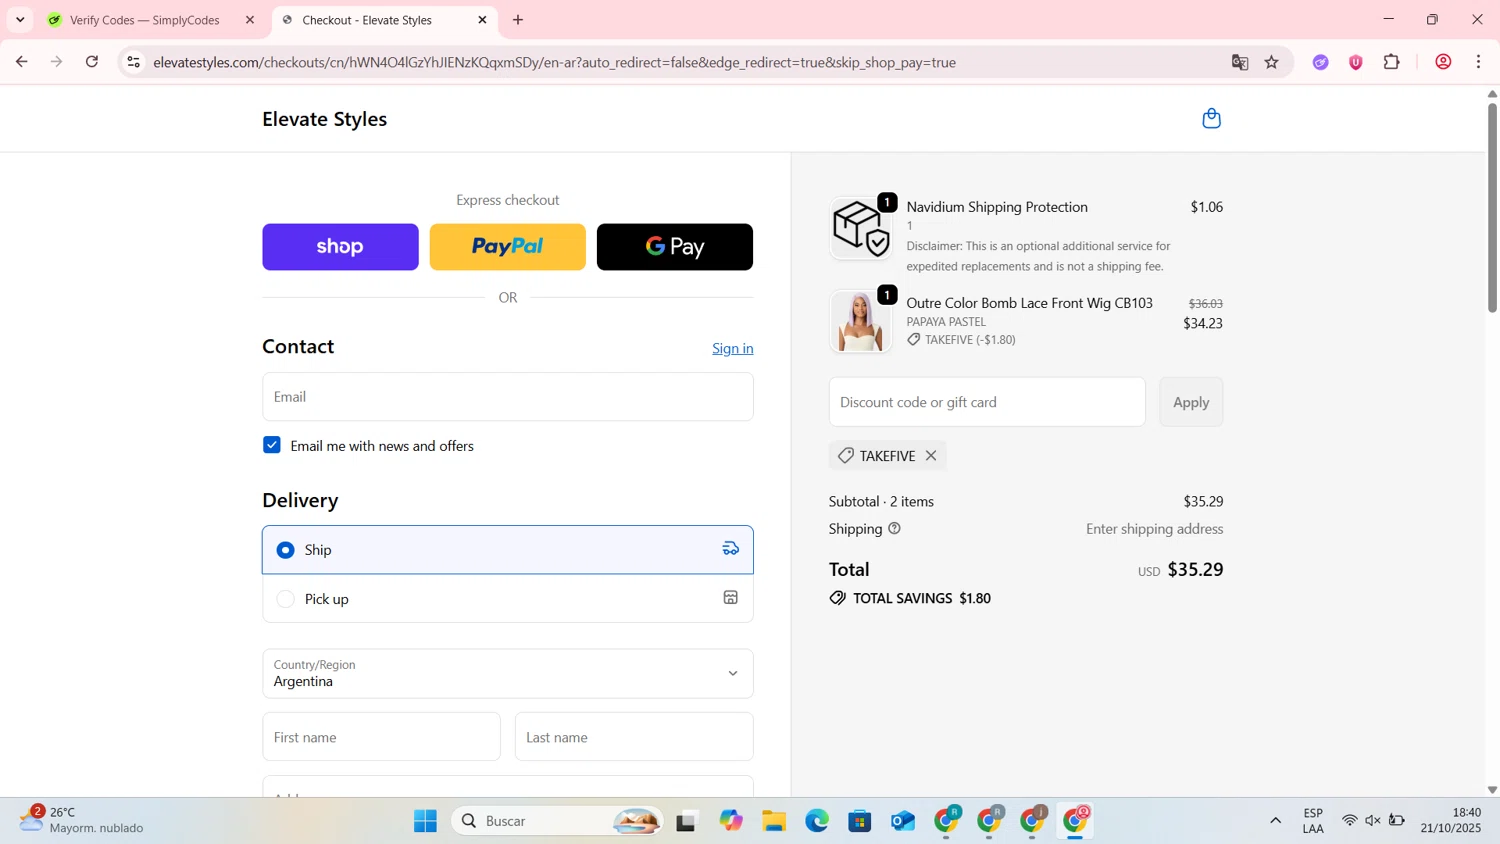Viewport: 1500px width, 844px height.
Task: Open the tab search dropdown arrow
Action: 20,20
